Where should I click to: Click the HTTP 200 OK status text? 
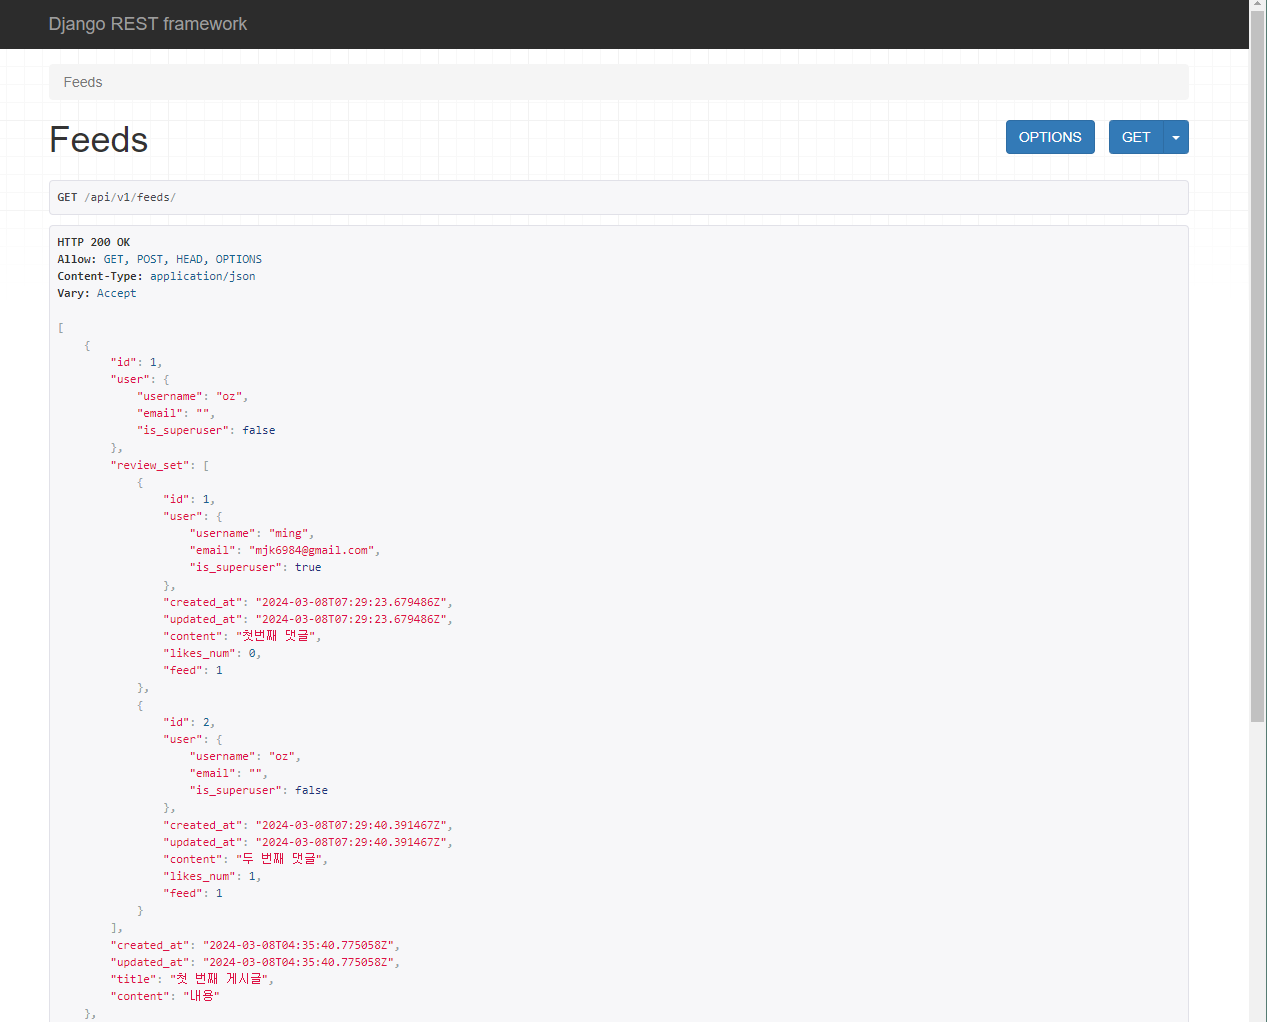pyautogui.click(x=93, y=241)
